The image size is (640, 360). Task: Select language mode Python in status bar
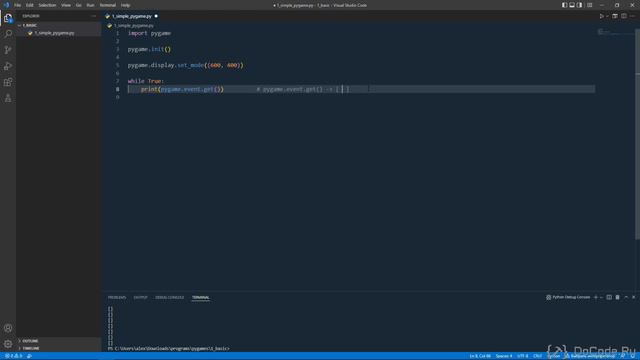tap(553, 356)
